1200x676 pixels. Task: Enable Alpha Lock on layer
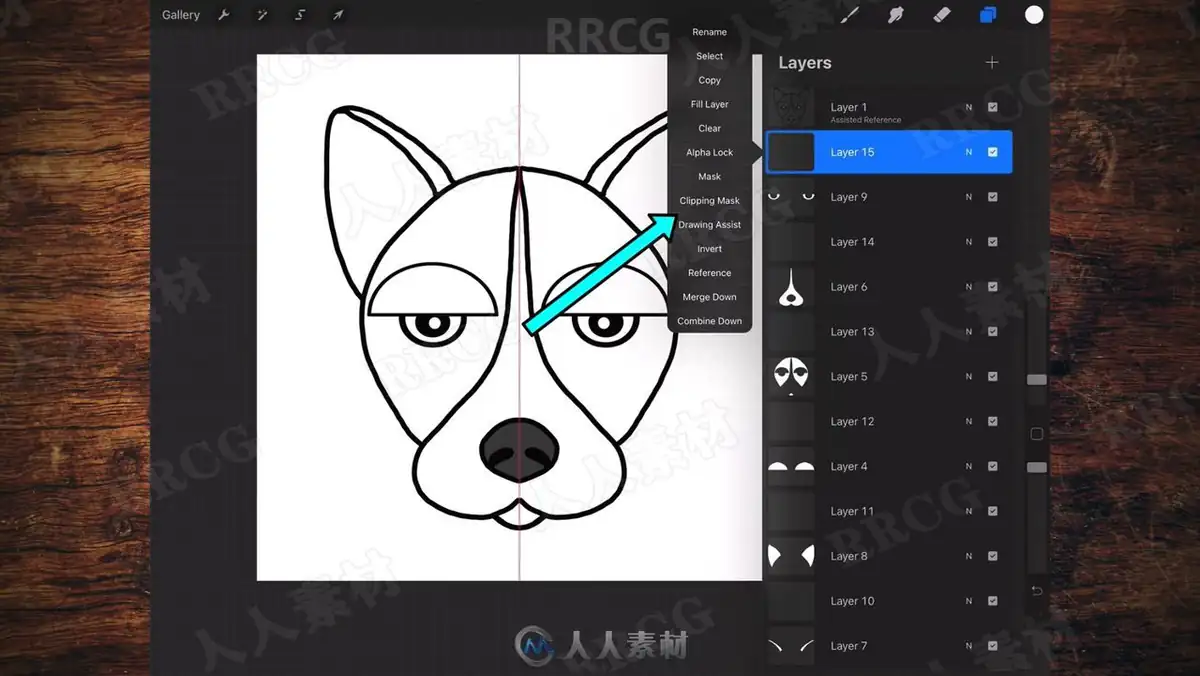click(710, 152)
